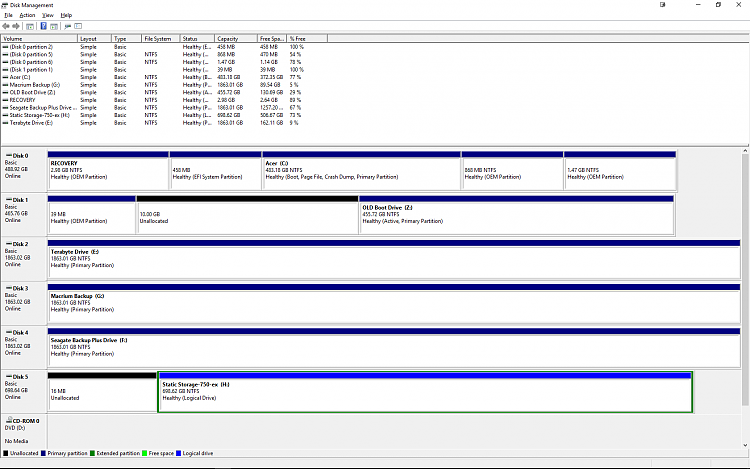
Task: Click the Show/Hide Action Pane toolbar icon
Action: coord(55,26)
